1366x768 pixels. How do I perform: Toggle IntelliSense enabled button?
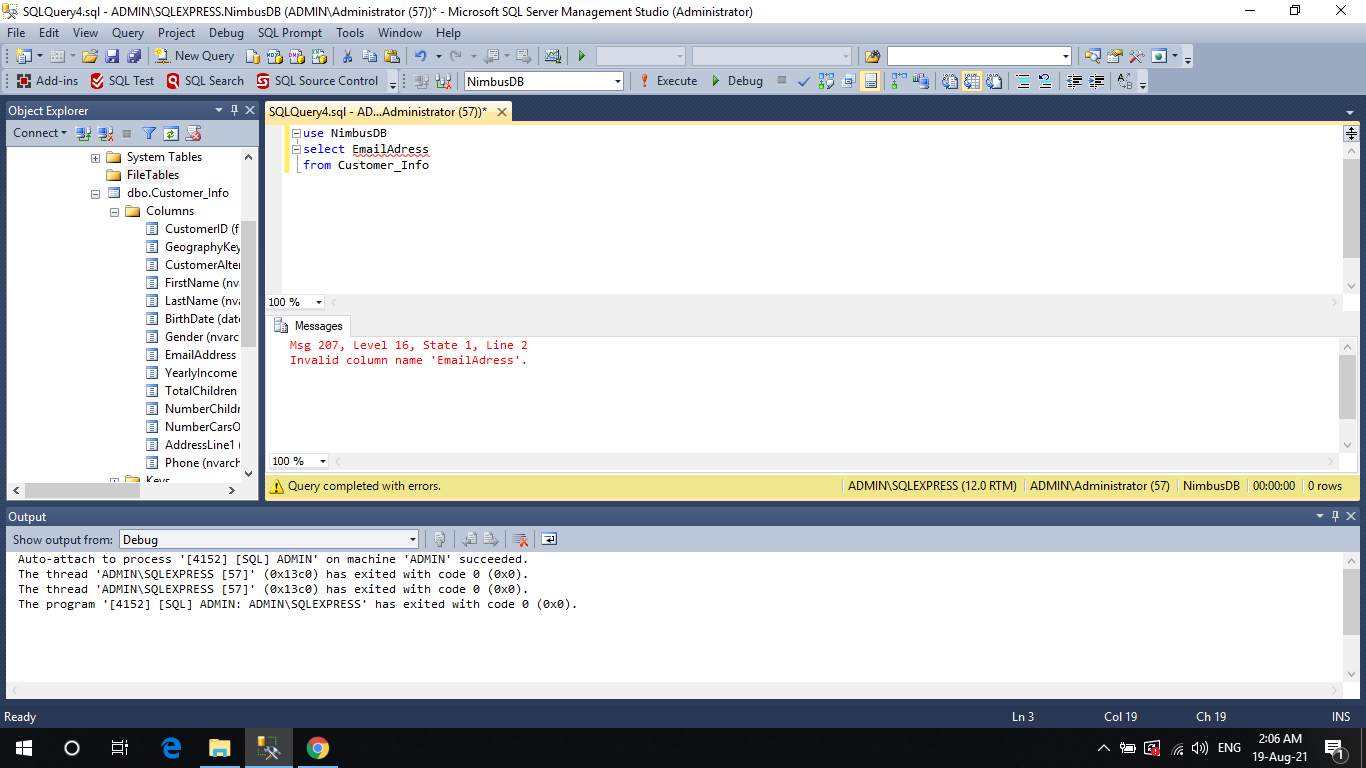point(871,81)
